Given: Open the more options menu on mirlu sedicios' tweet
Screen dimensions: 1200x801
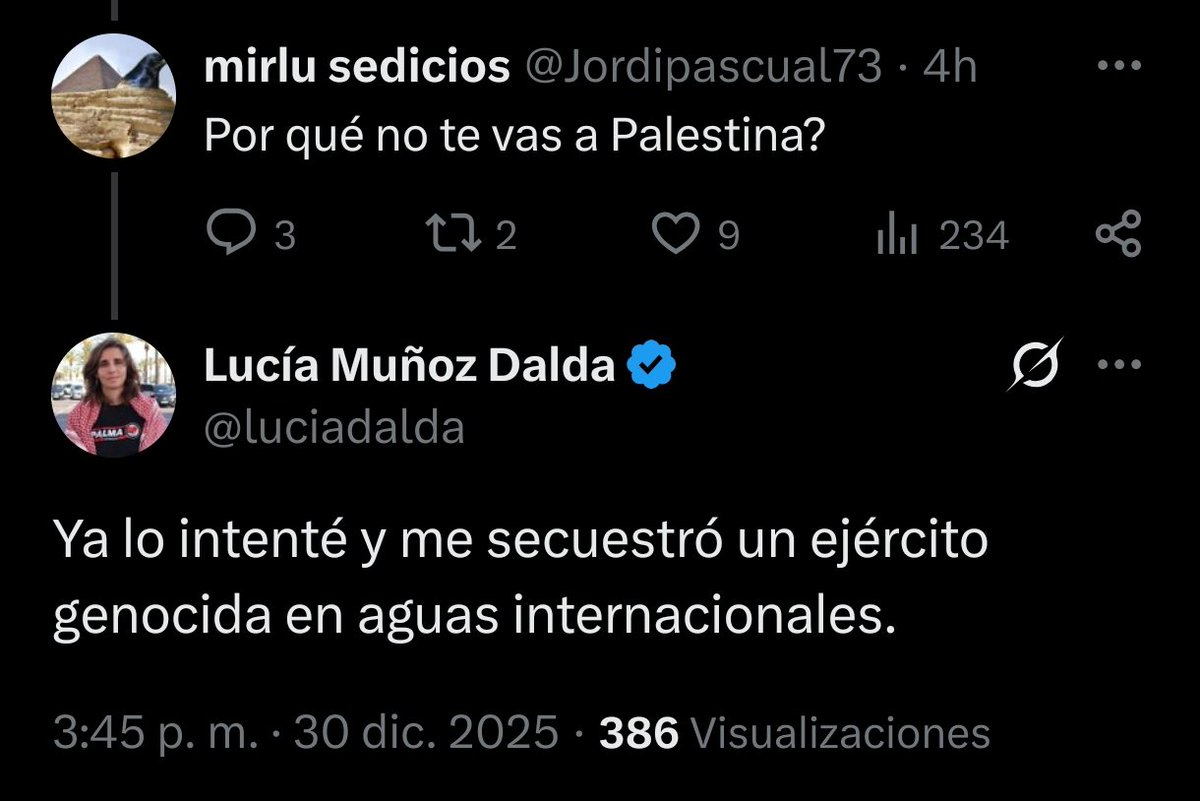Looking at the screenshot, I should pos(1118,66).
